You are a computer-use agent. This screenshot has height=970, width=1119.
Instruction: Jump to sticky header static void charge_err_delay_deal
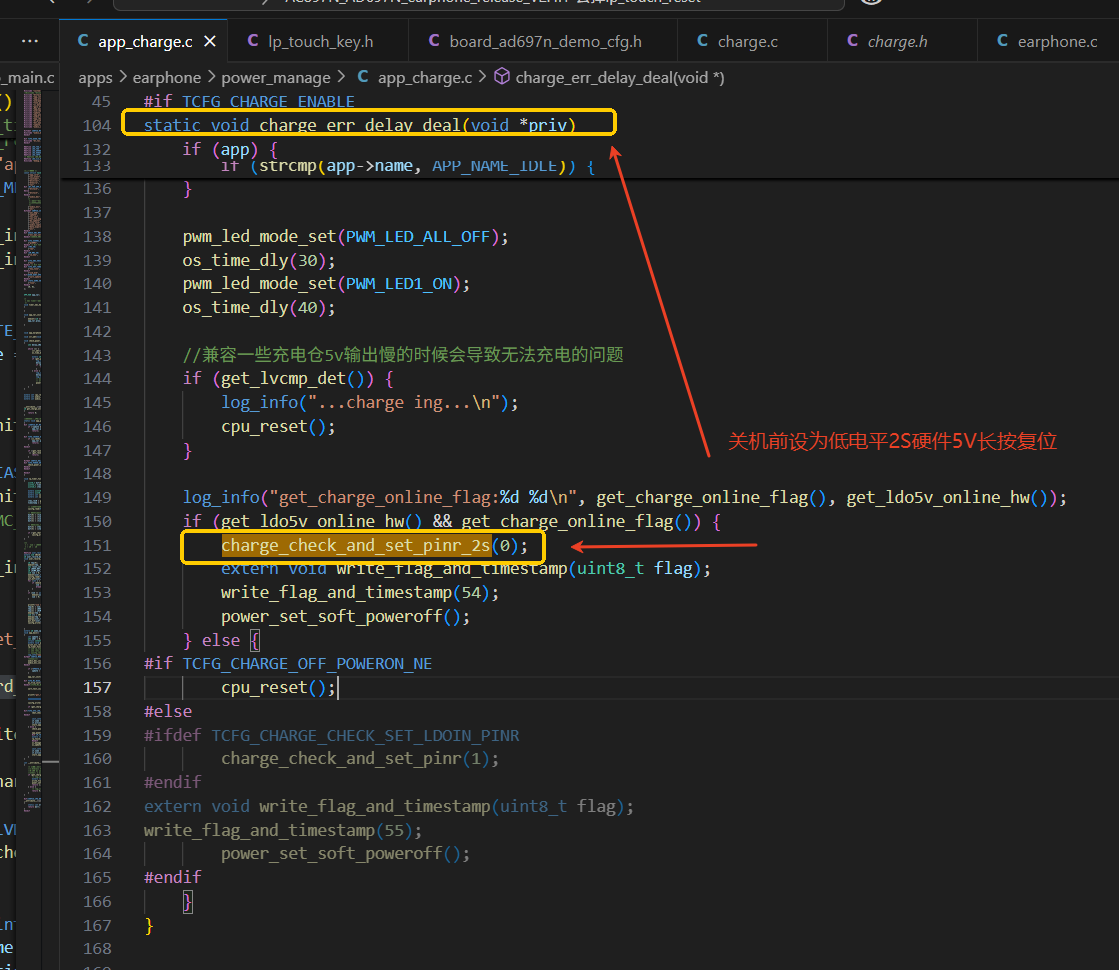point(360,126)
